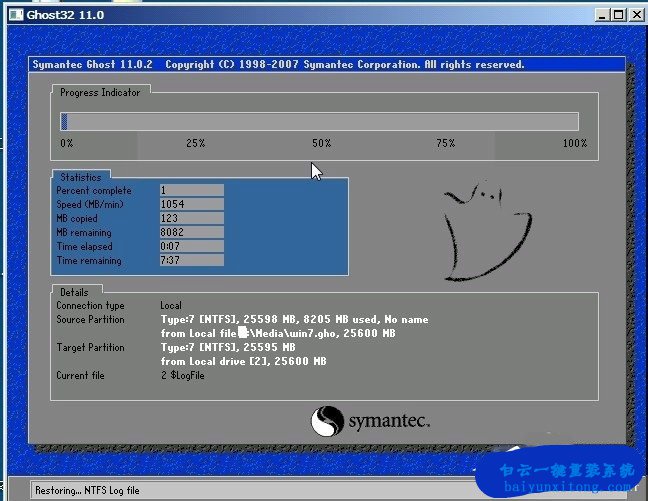Viewport: 648px width, 501px height.
Task: Click the 25% progress marker label
Action: (x=195, y=144)
